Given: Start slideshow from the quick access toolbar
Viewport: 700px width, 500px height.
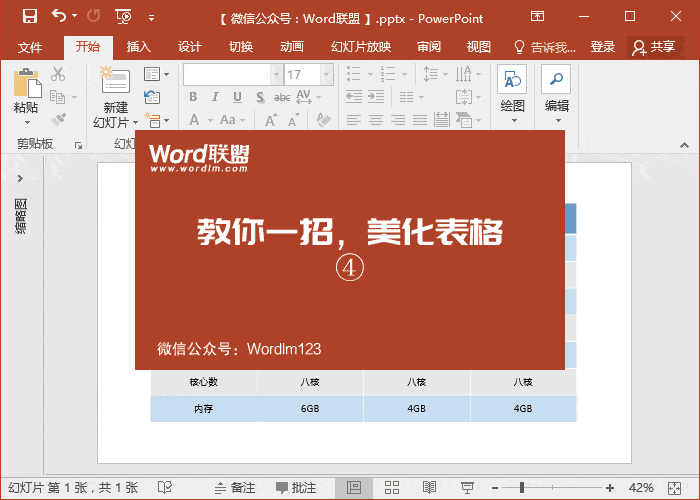Looking at the screenshot, I should [x=124, y=17].
